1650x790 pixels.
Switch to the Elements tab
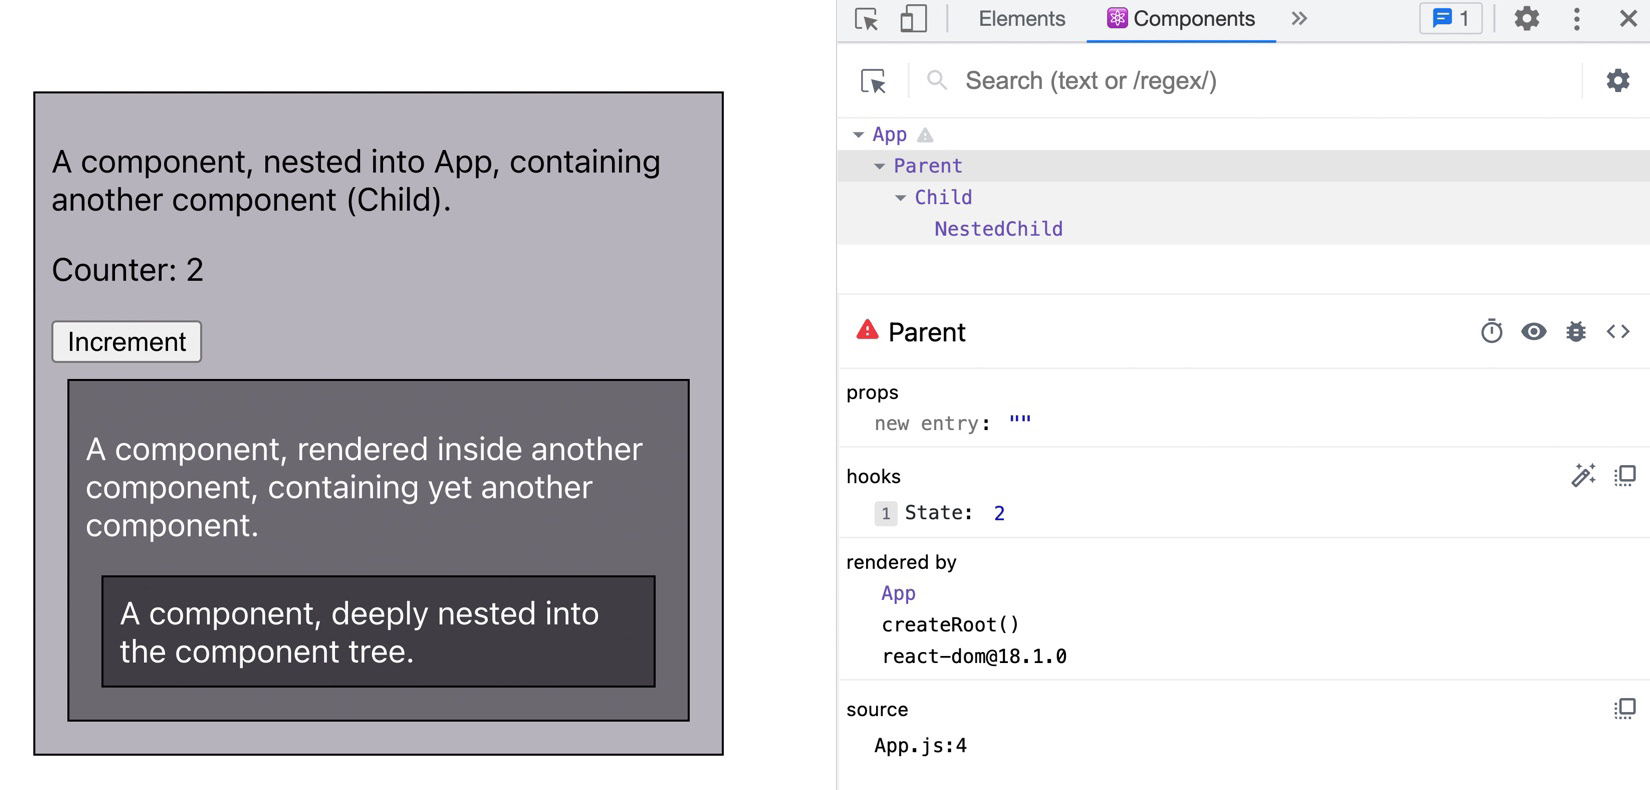coord(1021,19)
